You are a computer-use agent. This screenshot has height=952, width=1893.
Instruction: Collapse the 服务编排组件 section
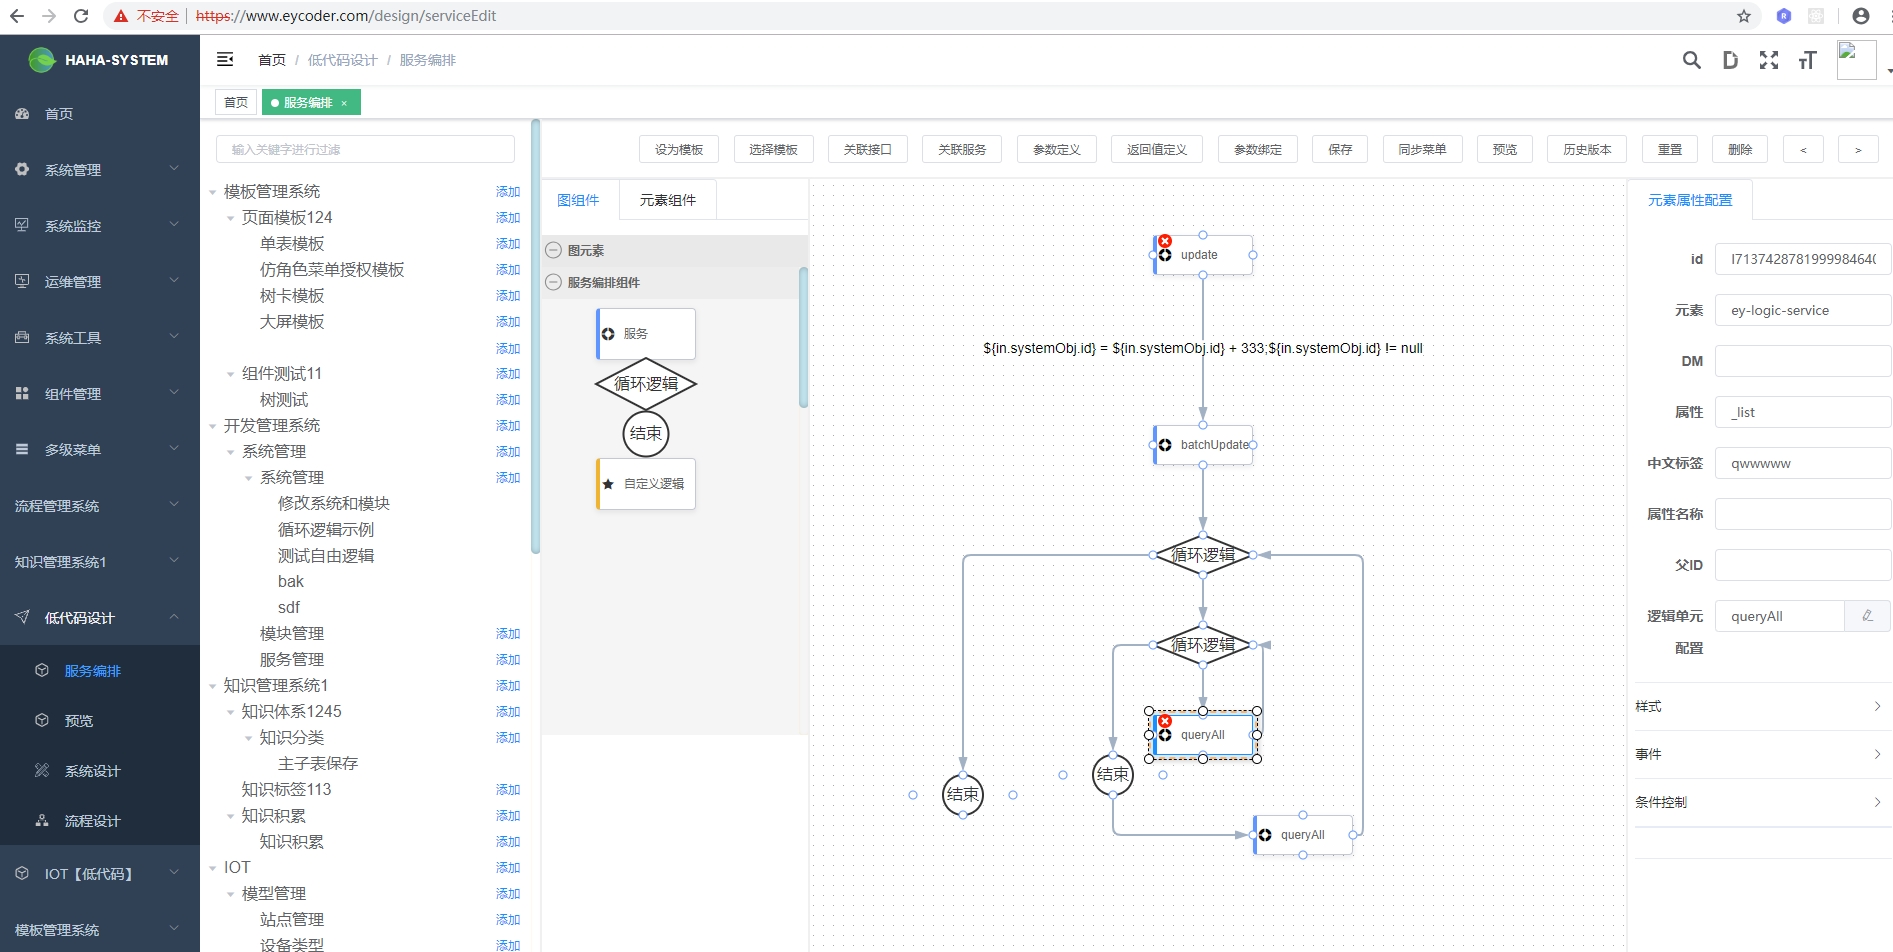pos(553,282)
